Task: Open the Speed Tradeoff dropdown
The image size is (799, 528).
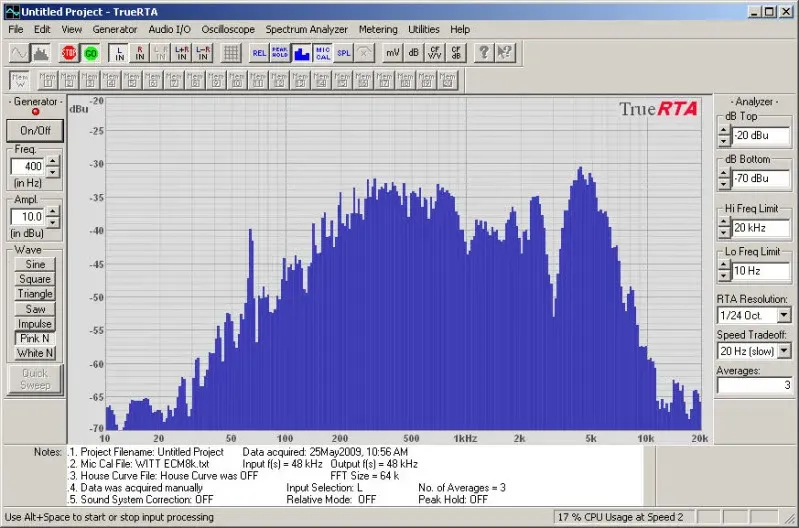Action: 784,351
